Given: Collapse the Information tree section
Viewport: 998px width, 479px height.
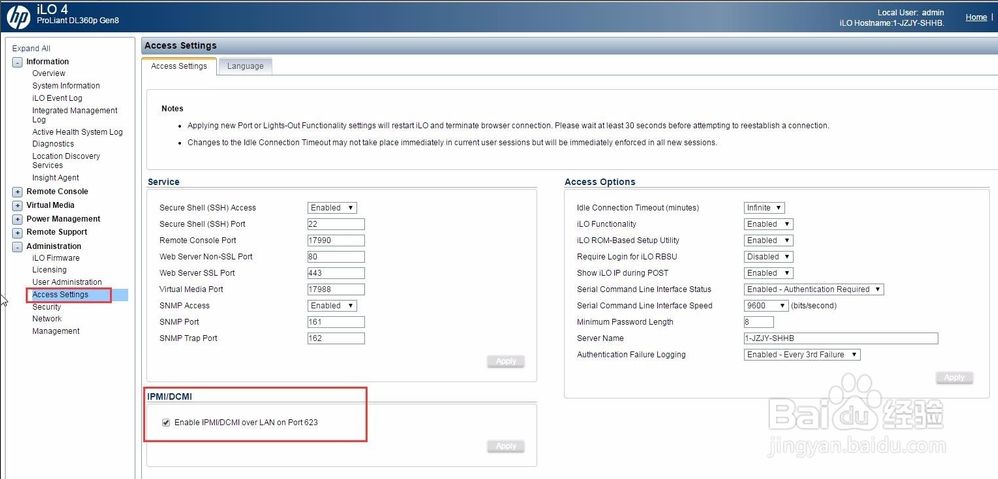Looking at the screenshot, I should 17,62.
